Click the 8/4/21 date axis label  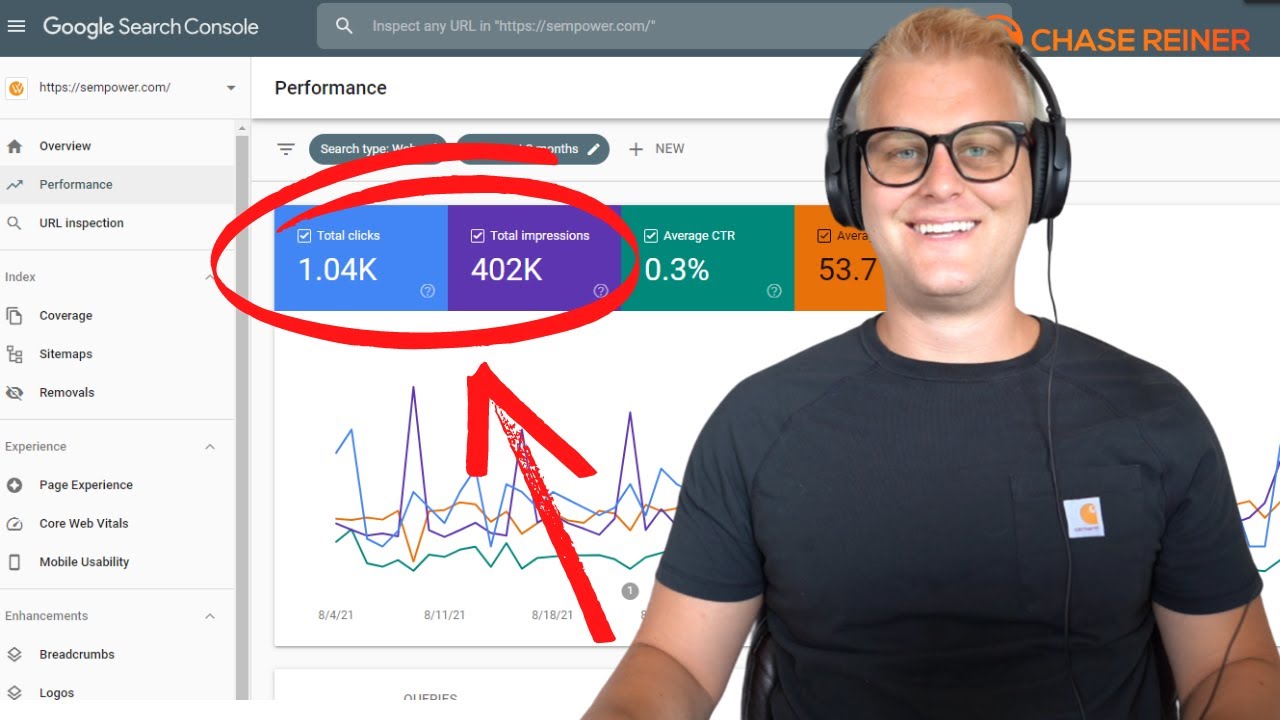coord(336,615)
